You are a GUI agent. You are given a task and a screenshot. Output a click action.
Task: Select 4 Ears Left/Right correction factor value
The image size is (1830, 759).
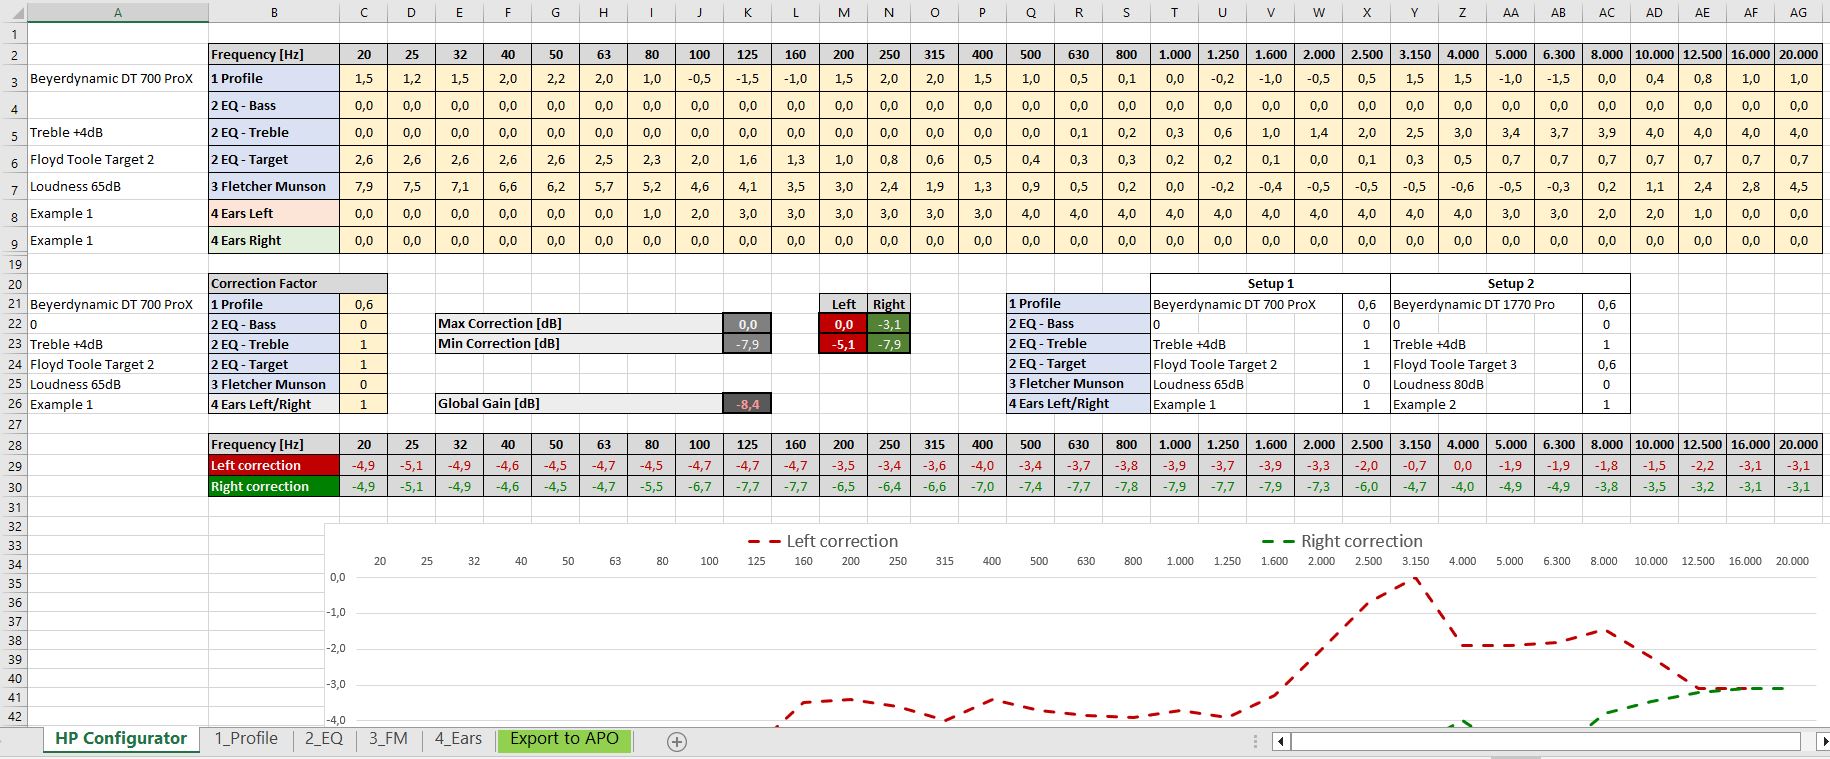(363, 405)
